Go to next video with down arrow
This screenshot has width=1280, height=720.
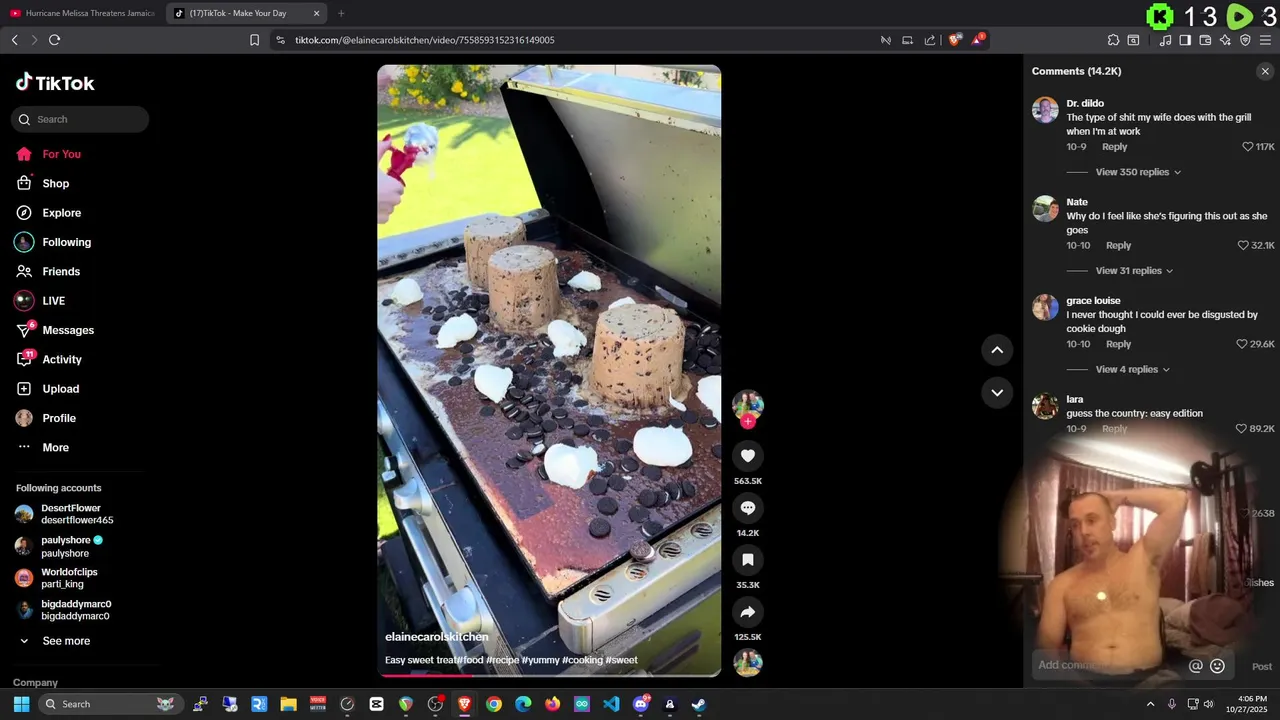(997, 392)
